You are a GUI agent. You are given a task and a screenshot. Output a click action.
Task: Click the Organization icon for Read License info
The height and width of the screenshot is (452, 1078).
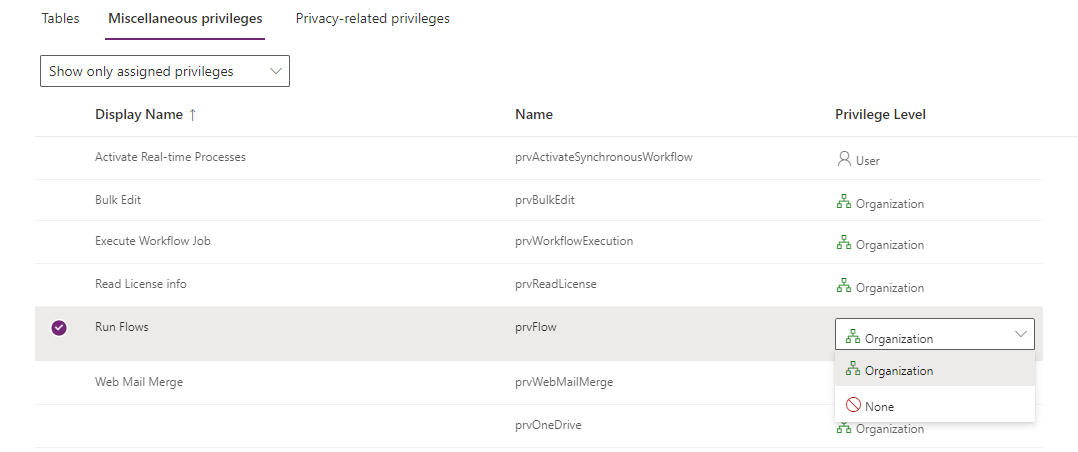point(844,286)
